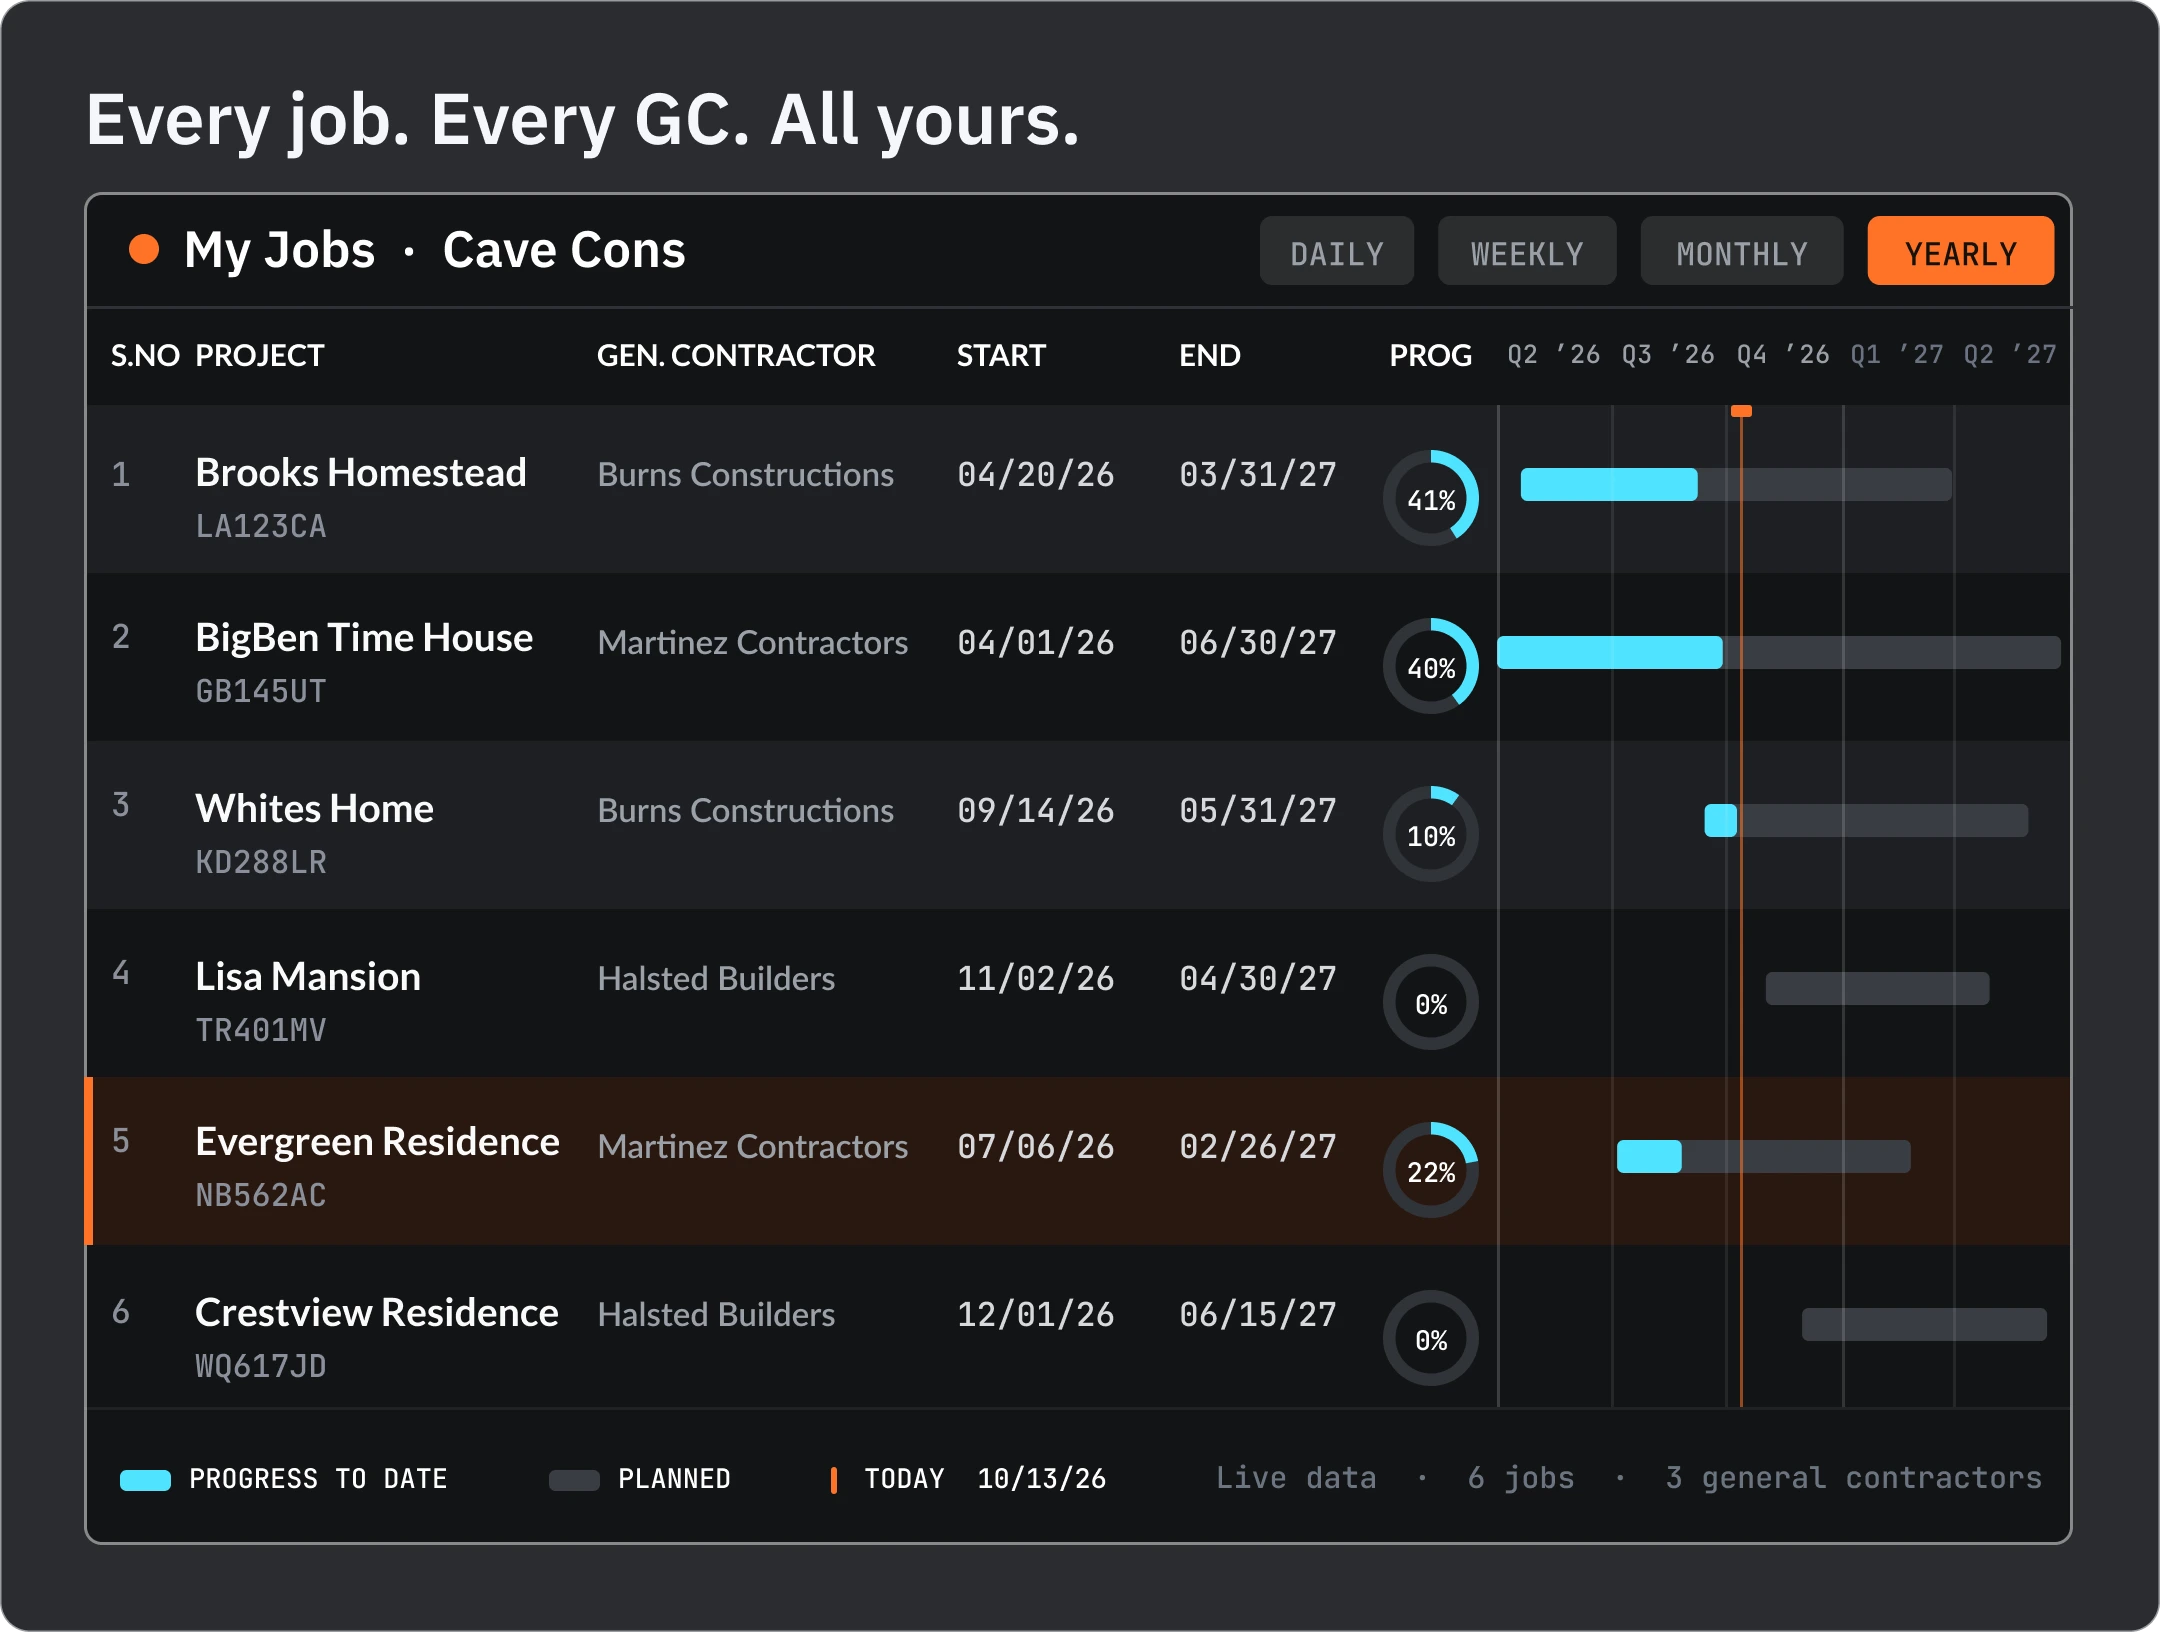Click the 0% progress ring for Crestview Residence

coord(1431,1338)
